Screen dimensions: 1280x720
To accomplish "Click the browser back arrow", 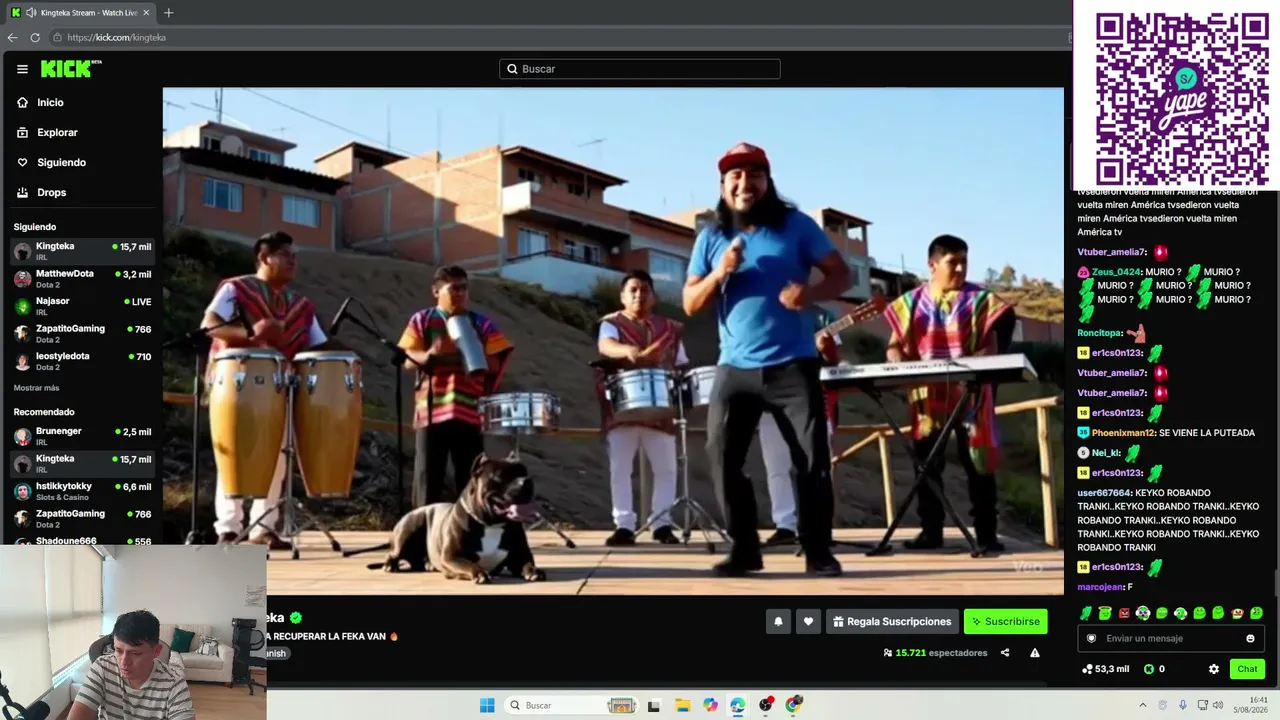I will click(x=12, y=37).
